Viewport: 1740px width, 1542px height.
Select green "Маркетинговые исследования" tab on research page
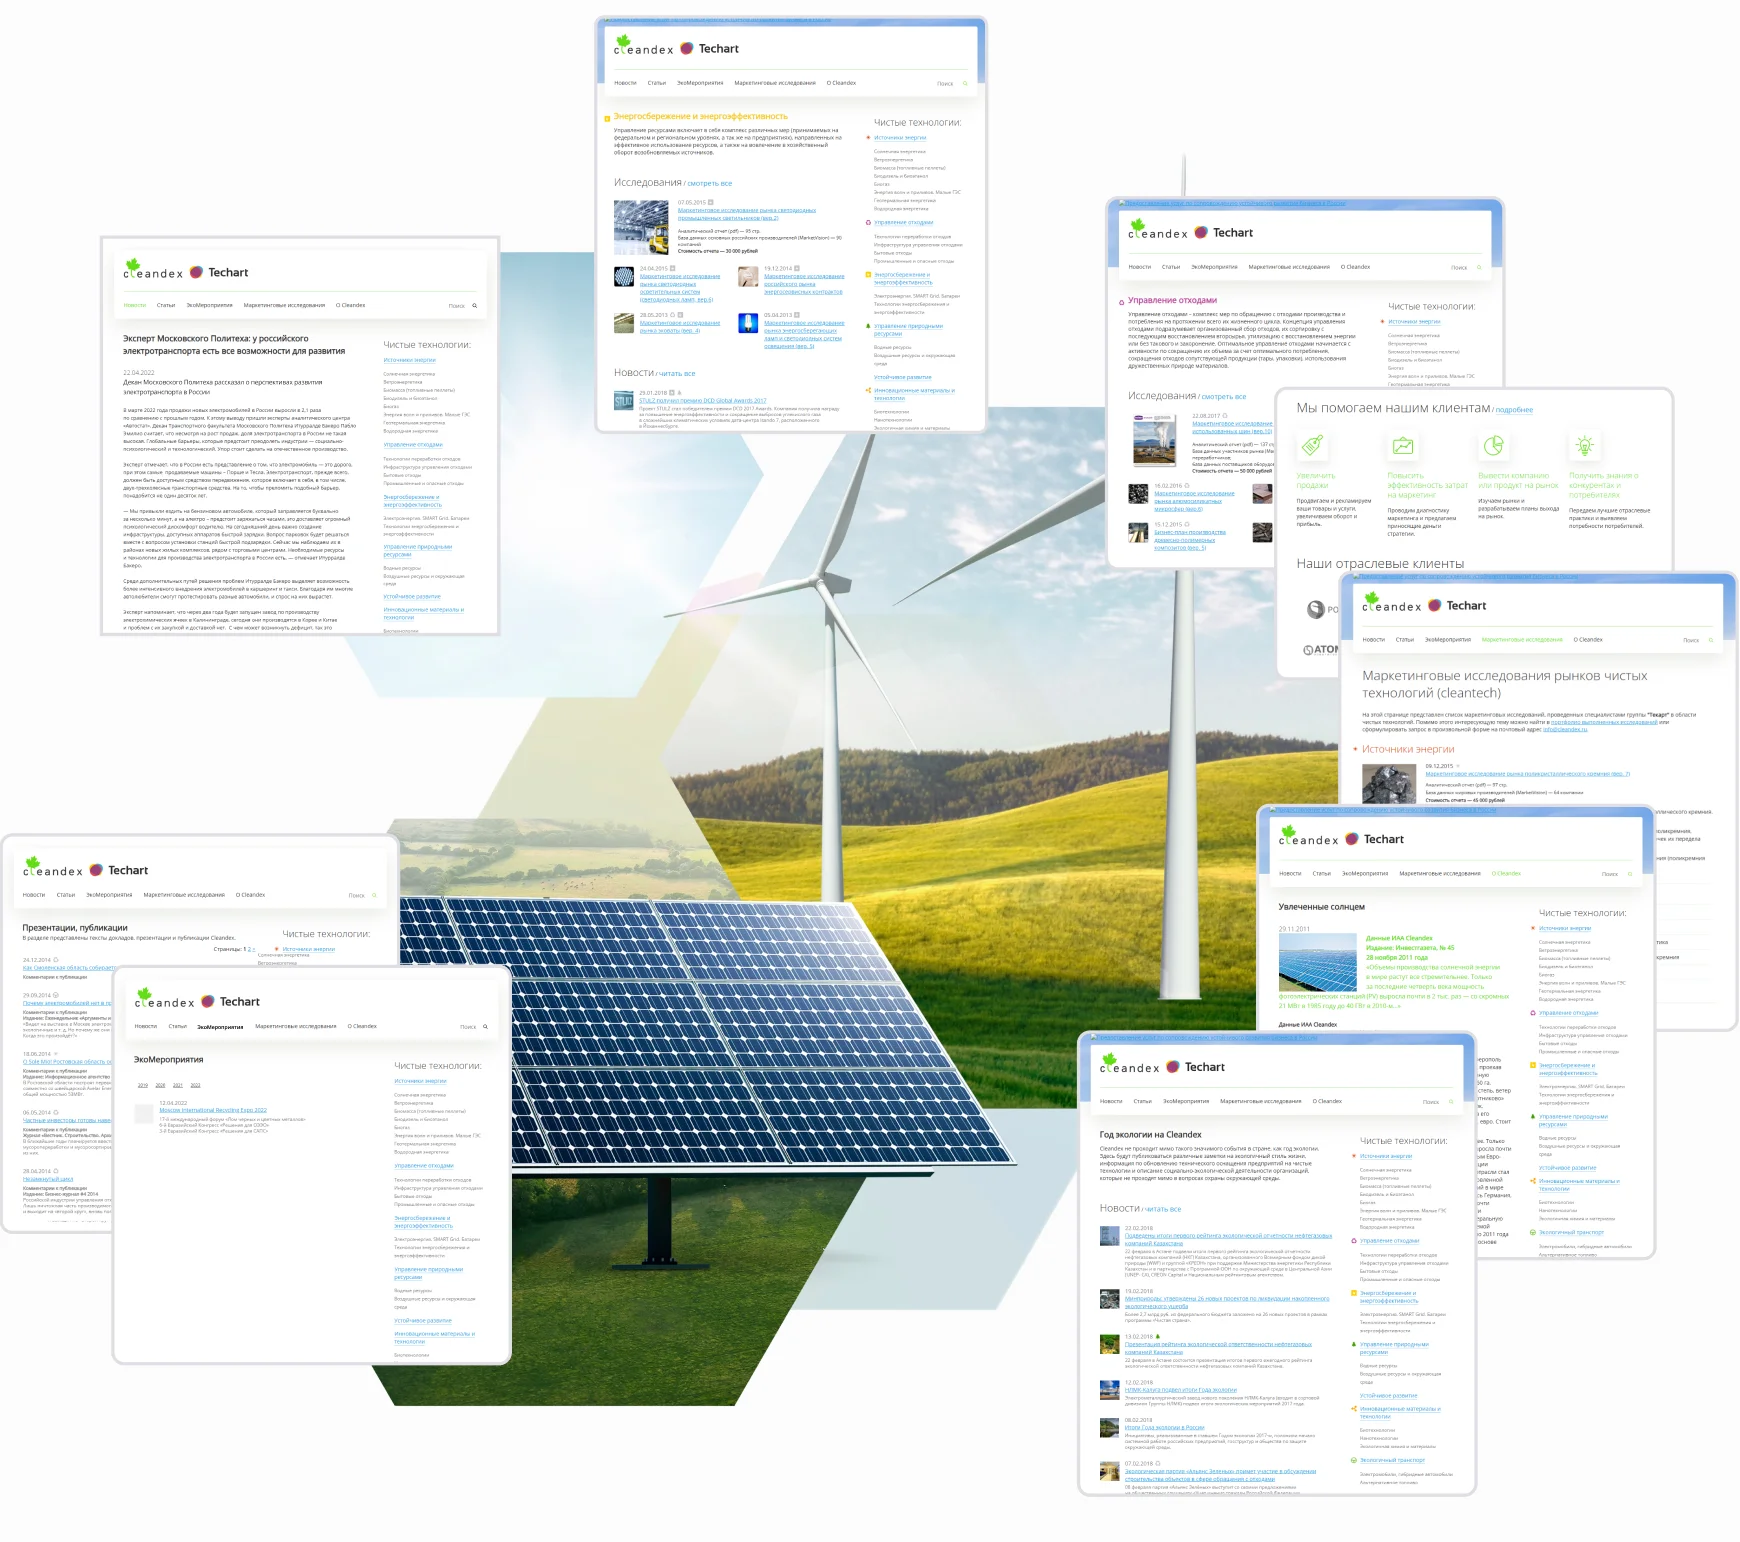tap(1521, 640)
